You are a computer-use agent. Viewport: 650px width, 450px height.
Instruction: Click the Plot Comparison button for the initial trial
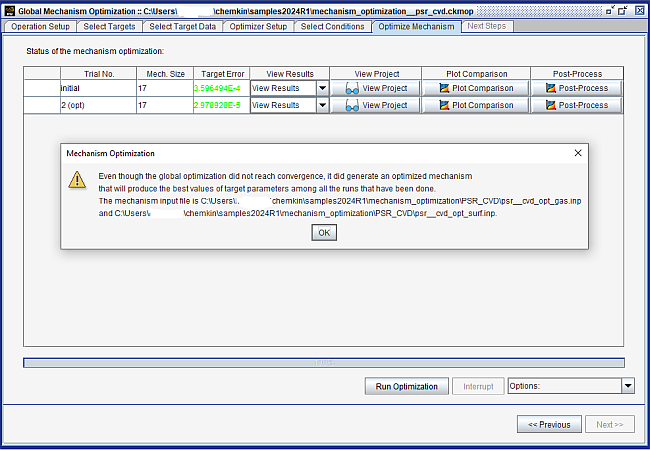point(476,88)
